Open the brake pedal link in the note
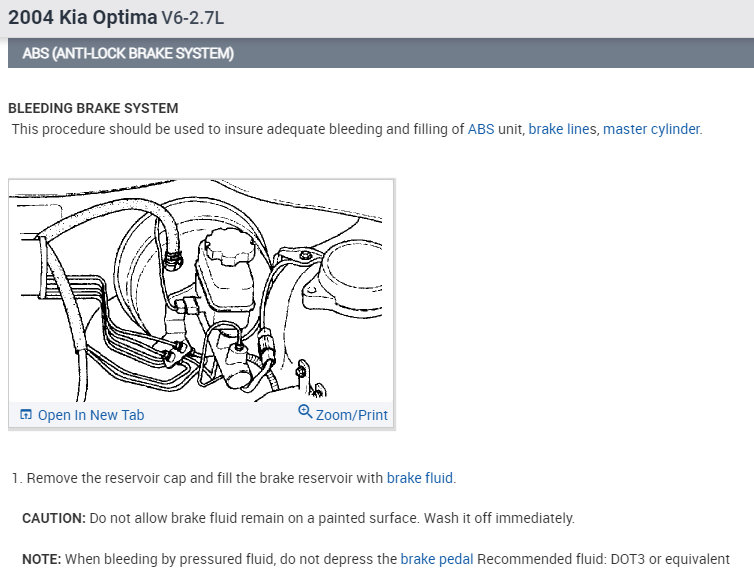 437,559
